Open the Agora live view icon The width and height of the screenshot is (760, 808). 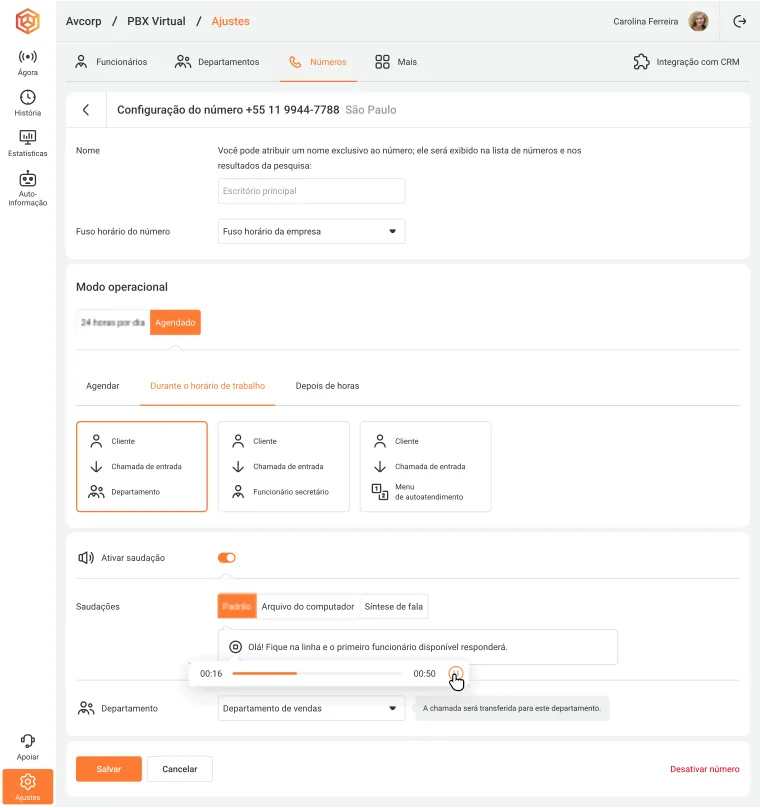click(x=28, y=56)
